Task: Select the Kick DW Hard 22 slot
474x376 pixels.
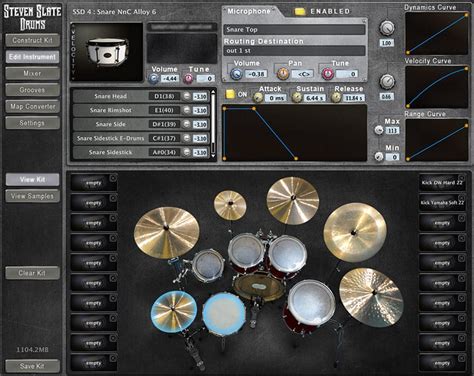Action: coord(442,183)
